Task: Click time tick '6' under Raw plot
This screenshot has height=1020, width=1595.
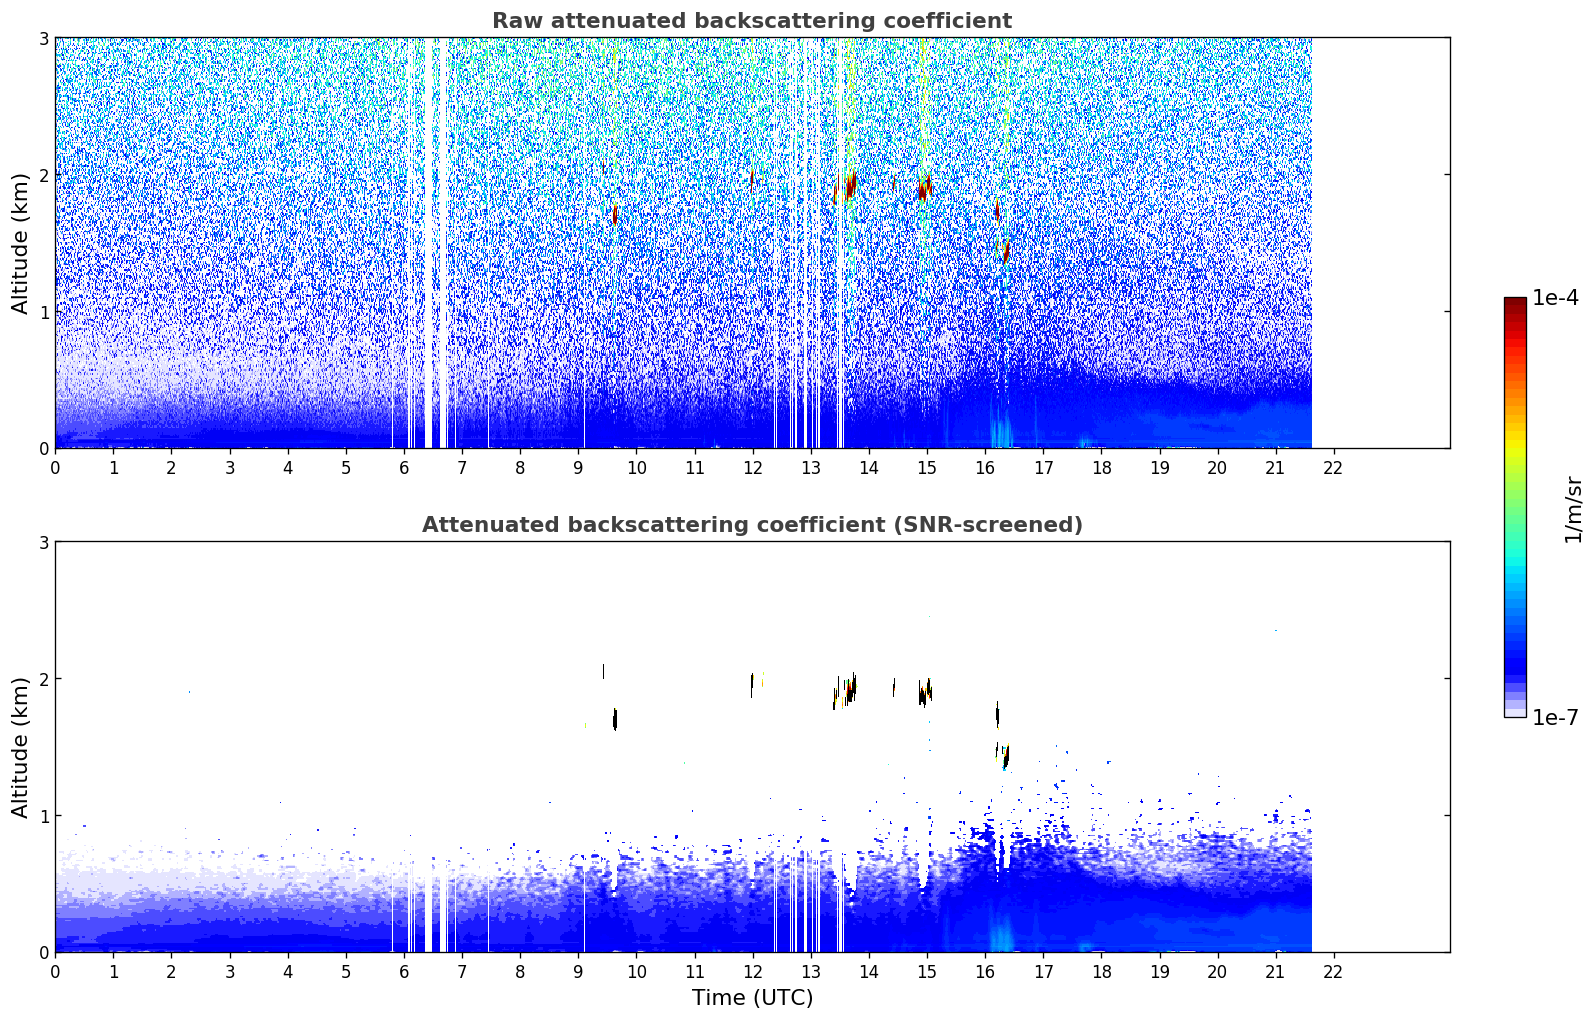Action: pyautogui.click(x=404, y=467)
